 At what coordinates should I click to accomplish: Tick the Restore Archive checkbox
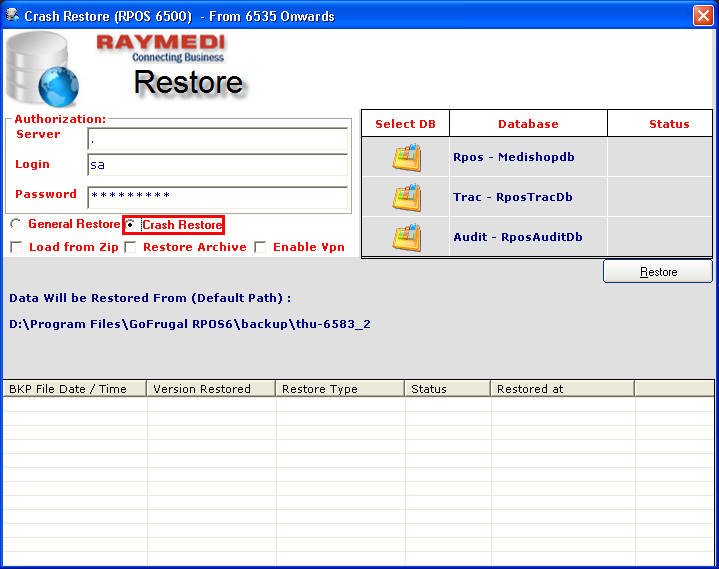[x=131, y=247]
